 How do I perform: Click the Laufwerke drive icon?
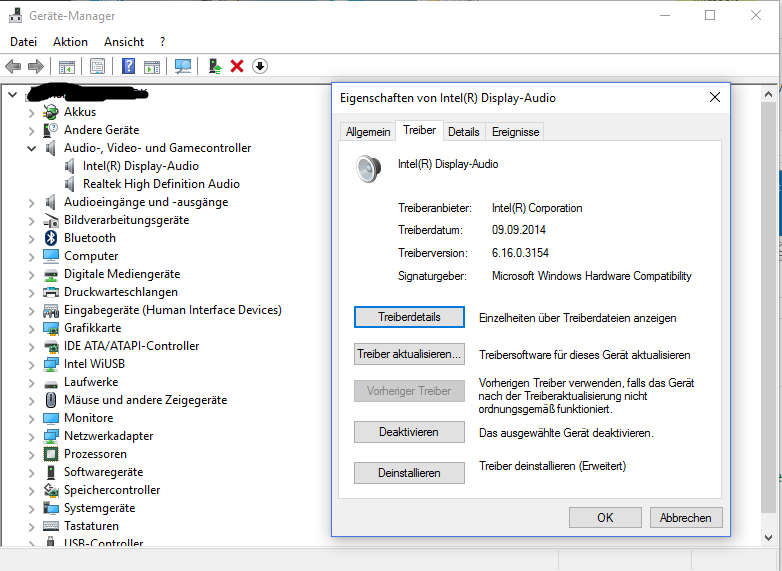(x=51, y=383)
